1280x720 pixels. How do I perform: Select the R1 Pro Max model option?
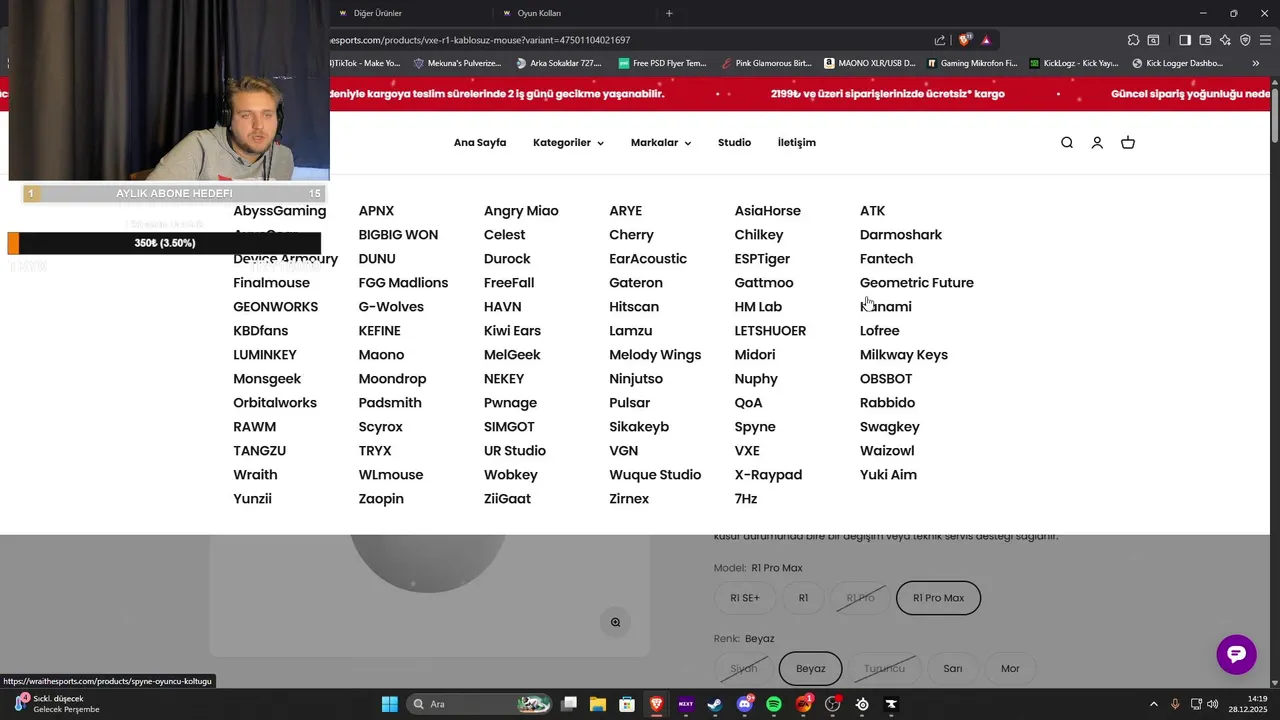[x=938, y=598]
